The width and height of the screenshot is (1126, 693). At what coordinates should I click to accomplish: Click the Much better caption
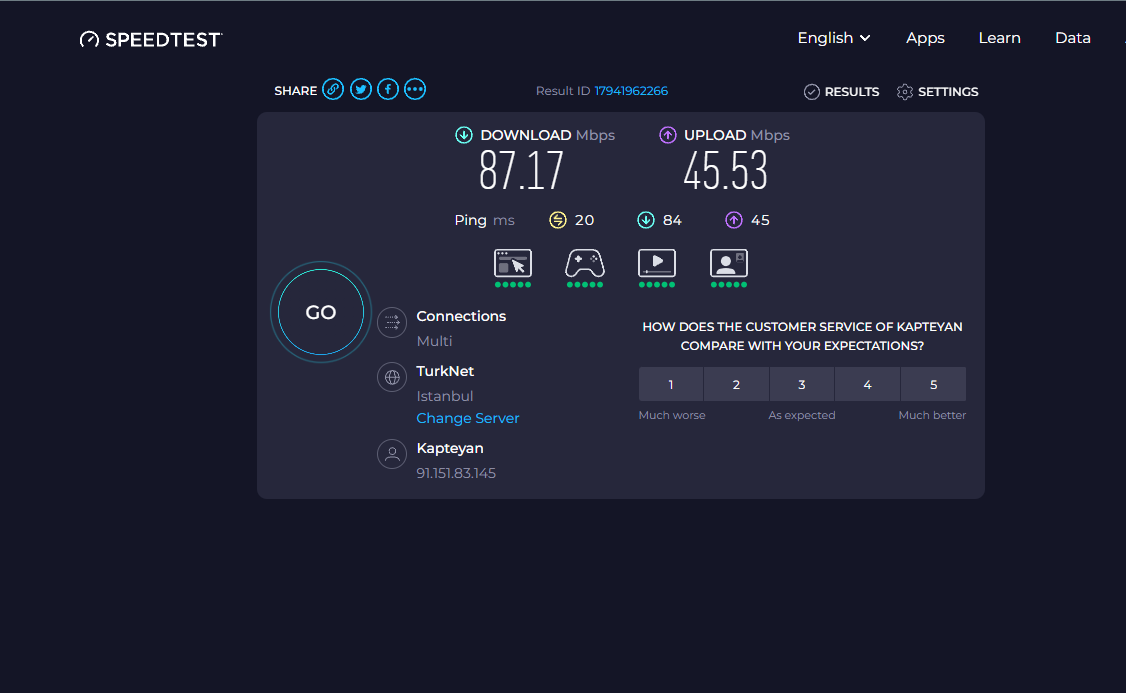(x=932, y=415)
